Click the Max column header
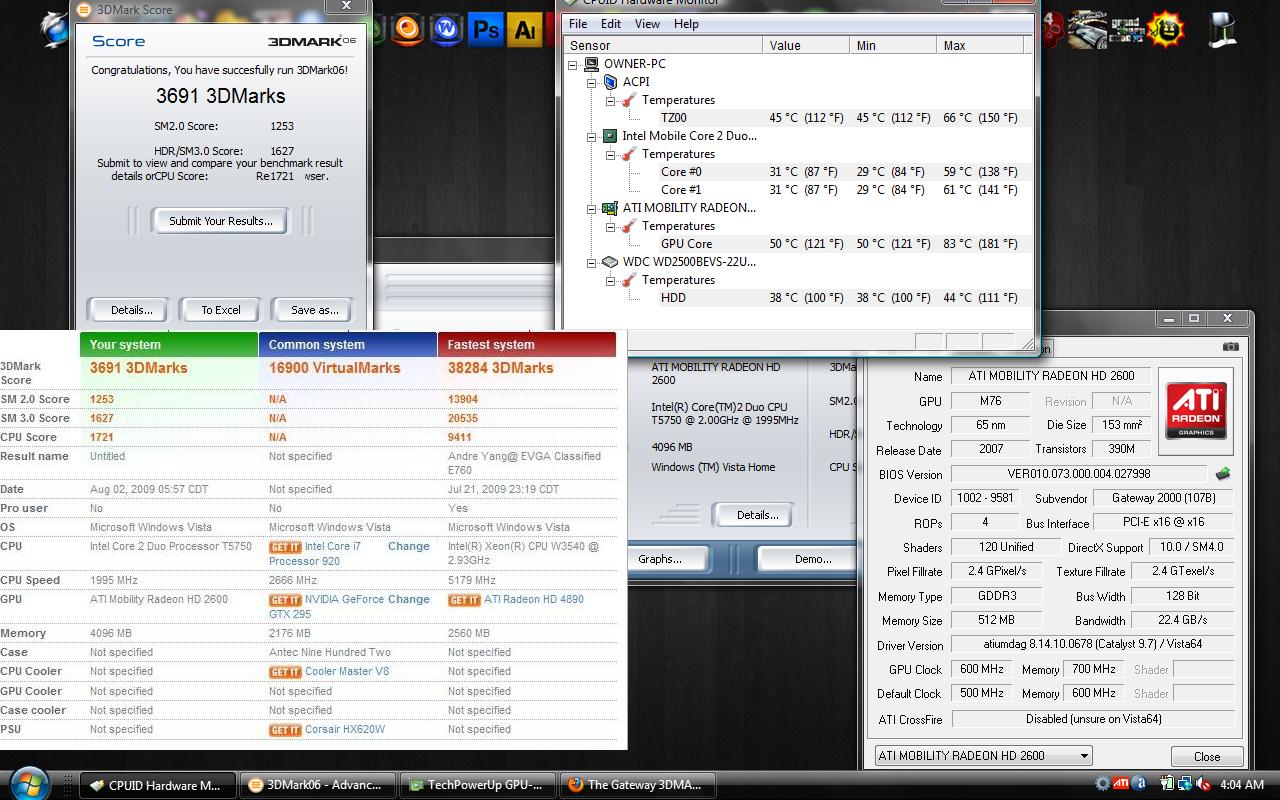 tap(980, 45)
